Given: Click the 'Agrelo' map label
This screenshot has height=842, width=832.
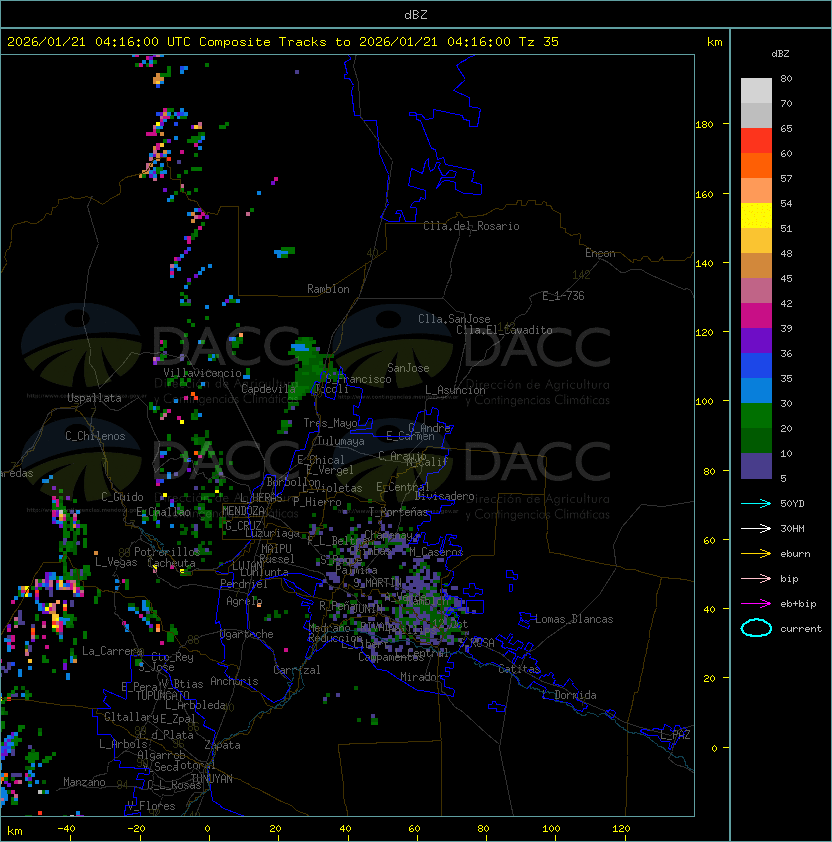Looking at the screenshot, I should pyautogui.click(x=244, y=601).
